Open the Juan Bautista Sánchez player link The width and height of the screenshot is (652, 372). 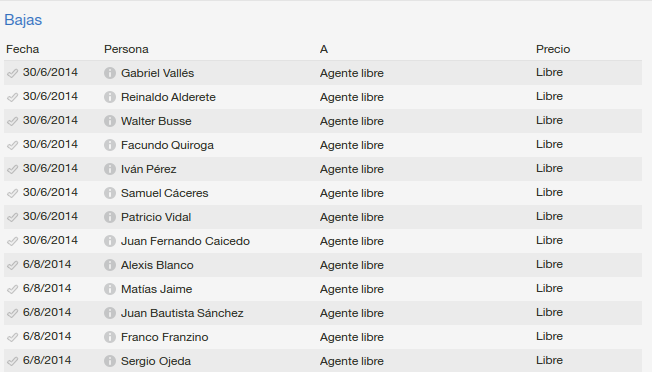pos(182,313)
